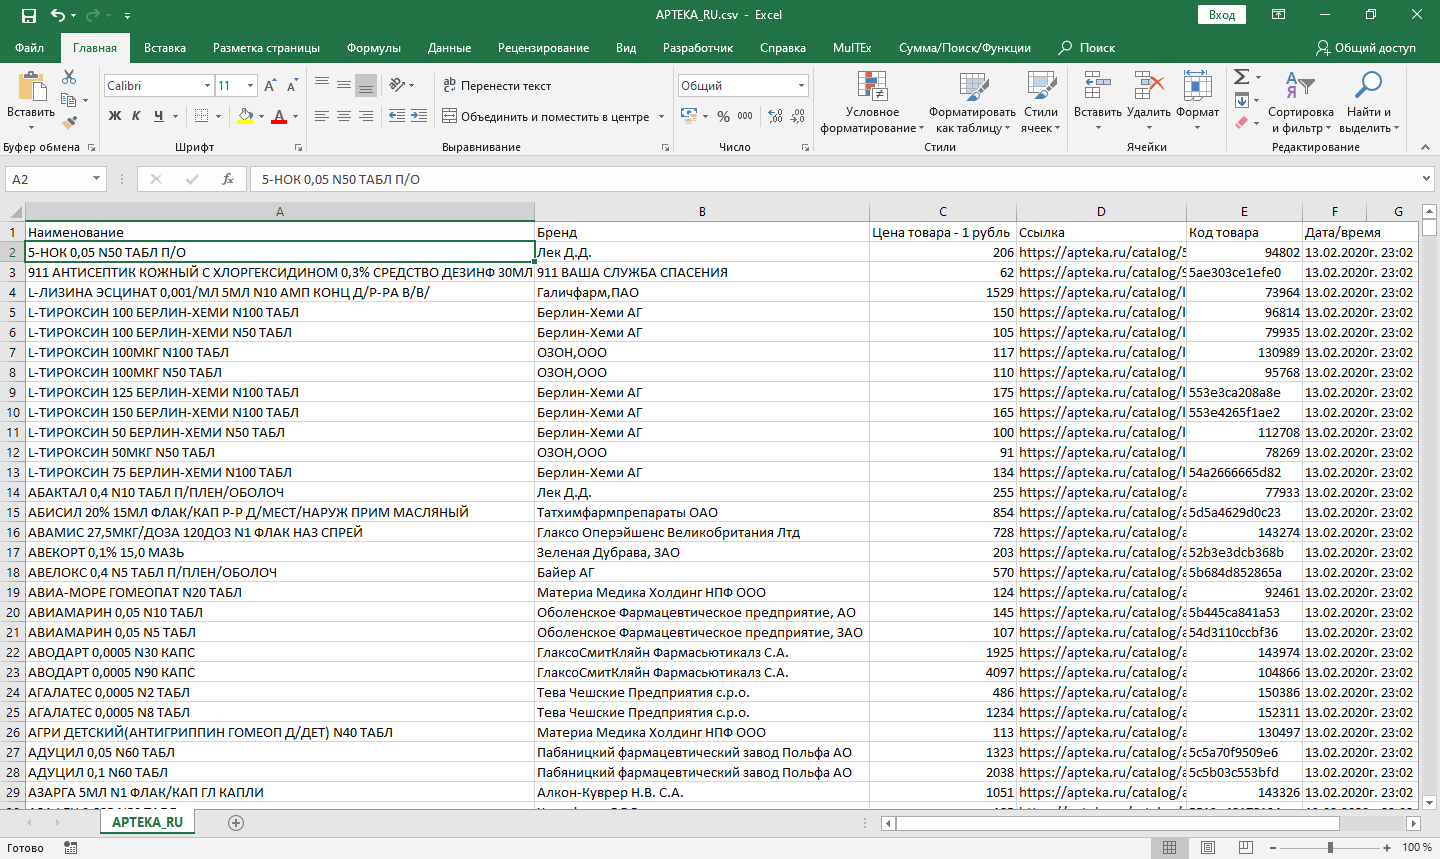The width and height of the screenshot is (1440, 859).
Task: Open Сортировка и фильтр menu
Action: (1300, 103)
